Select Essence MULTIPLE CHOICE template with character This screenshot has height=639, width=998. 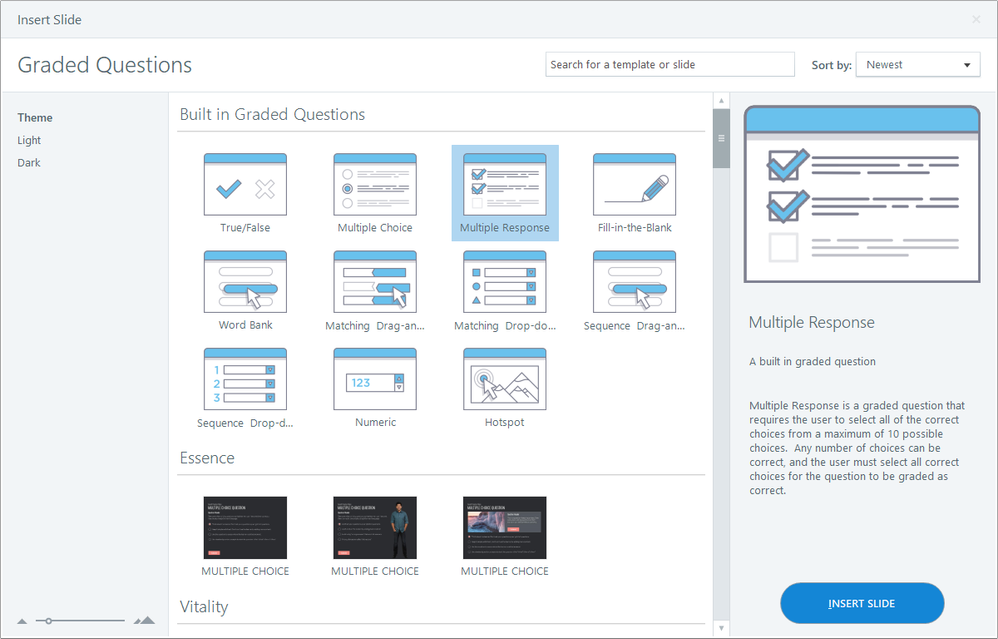(x=375, y=528)
